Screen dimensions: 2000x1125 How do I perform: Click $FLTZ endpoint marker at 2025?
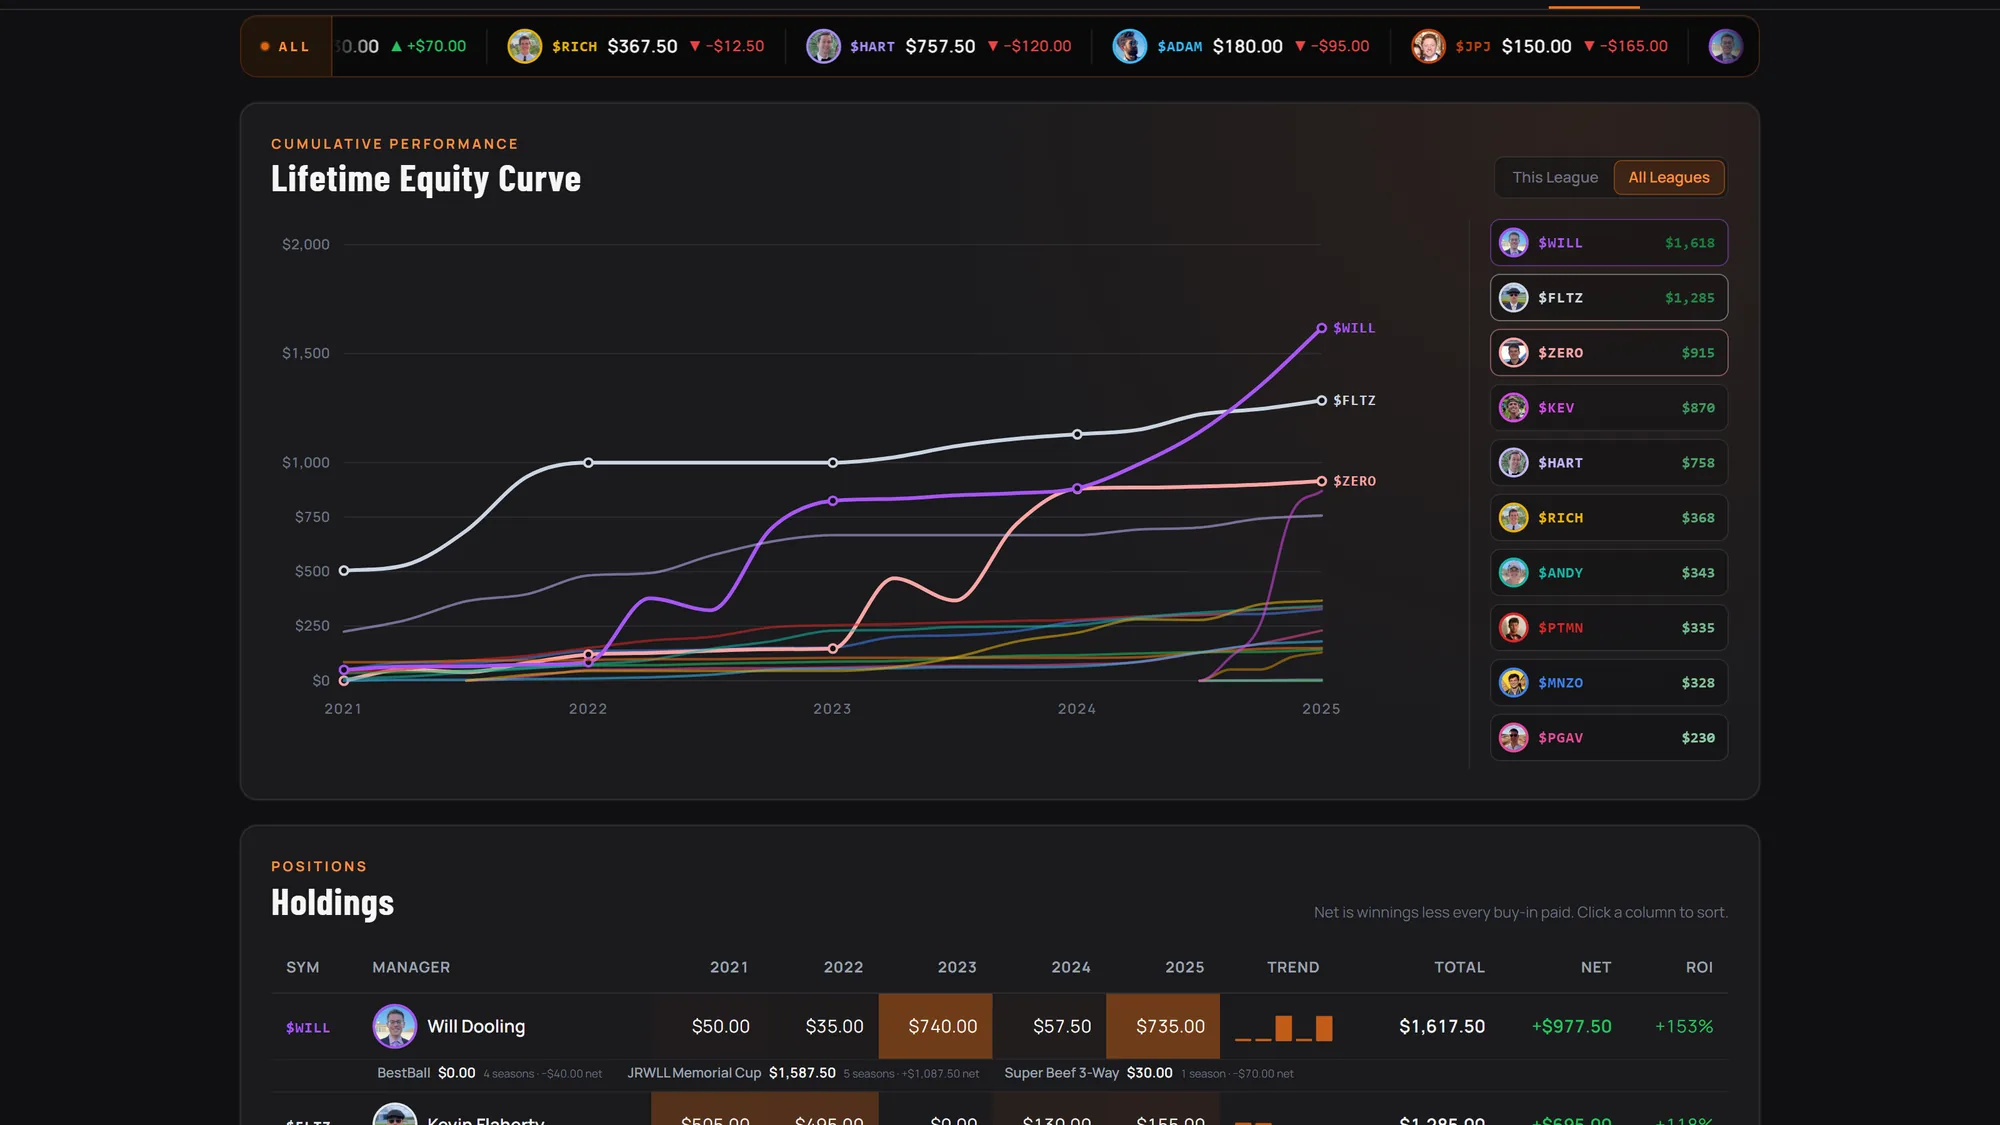tap(1321, 400)
